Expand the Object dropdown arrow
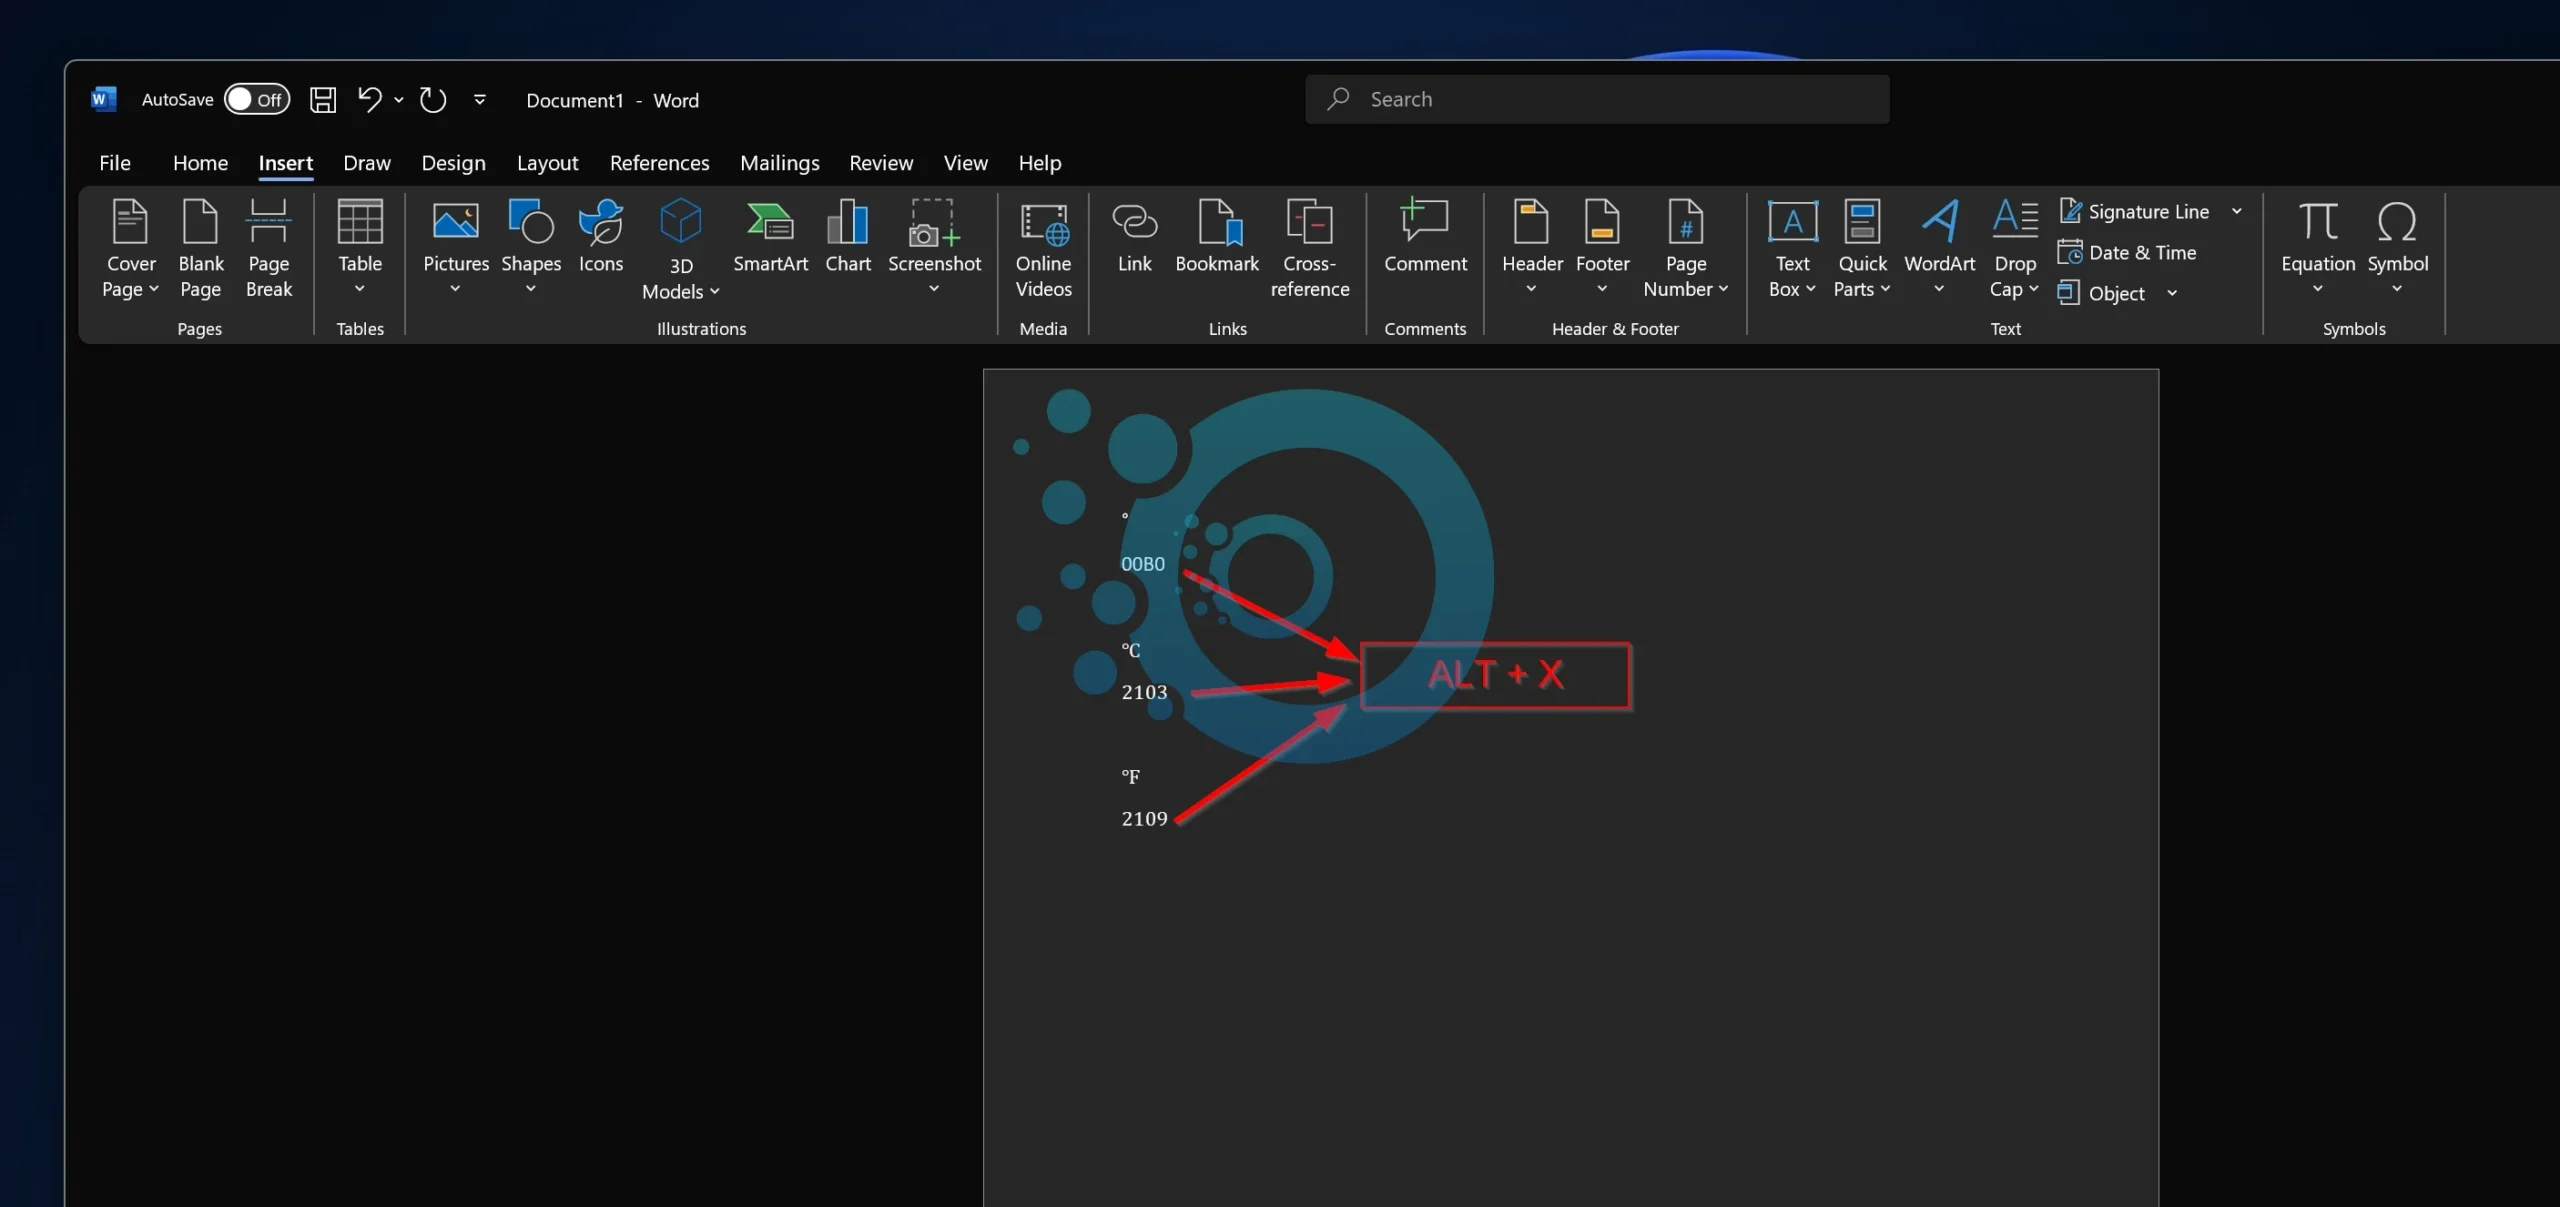 pos(2172,293)
